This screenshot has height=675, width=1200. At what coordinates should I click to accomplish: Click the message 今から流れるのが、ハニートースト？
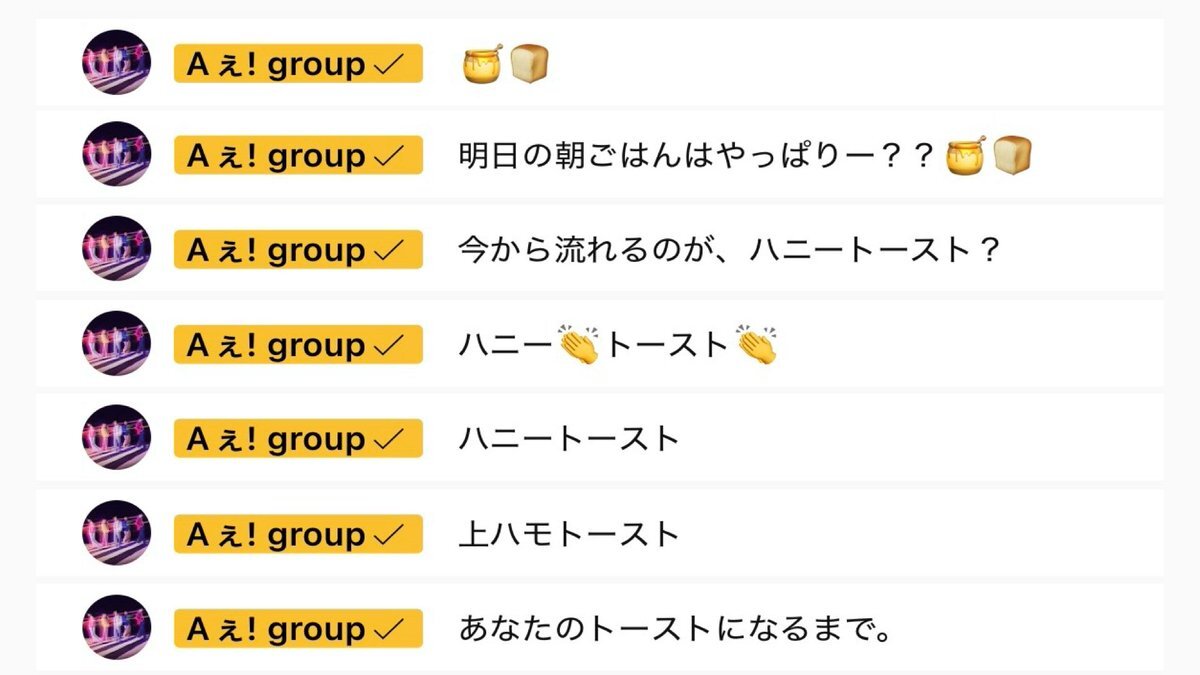point(729,250)
